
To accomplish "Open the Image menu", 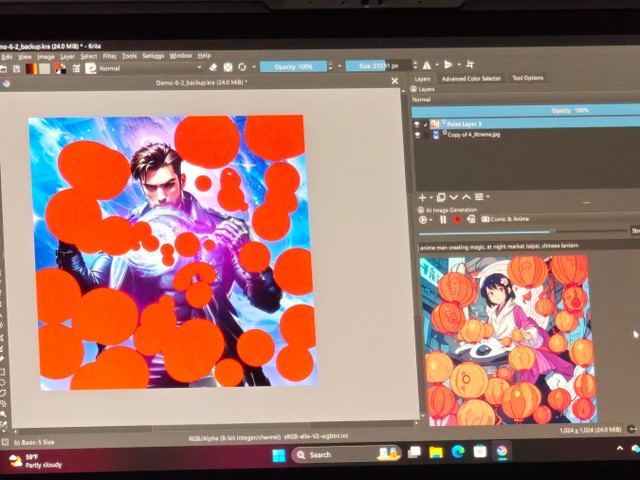I will (46, 57).
